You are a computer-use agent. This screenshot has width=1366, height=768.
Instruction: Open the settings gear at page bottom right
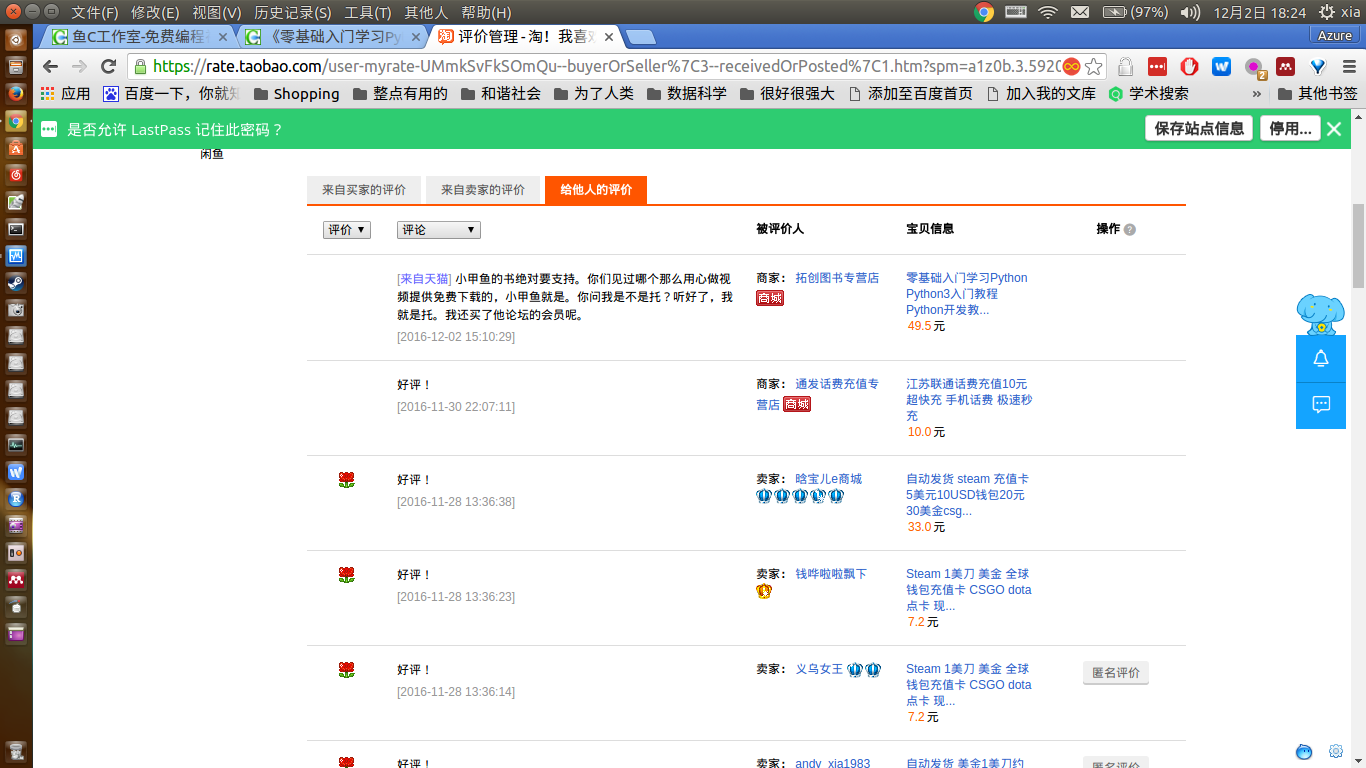1335,751
